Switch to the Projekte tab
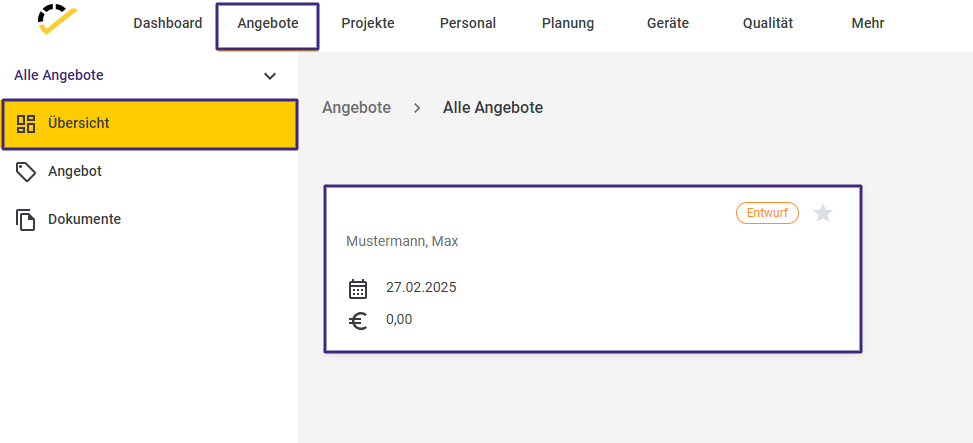This screenshot has height=443, width=973. [367, 23]
